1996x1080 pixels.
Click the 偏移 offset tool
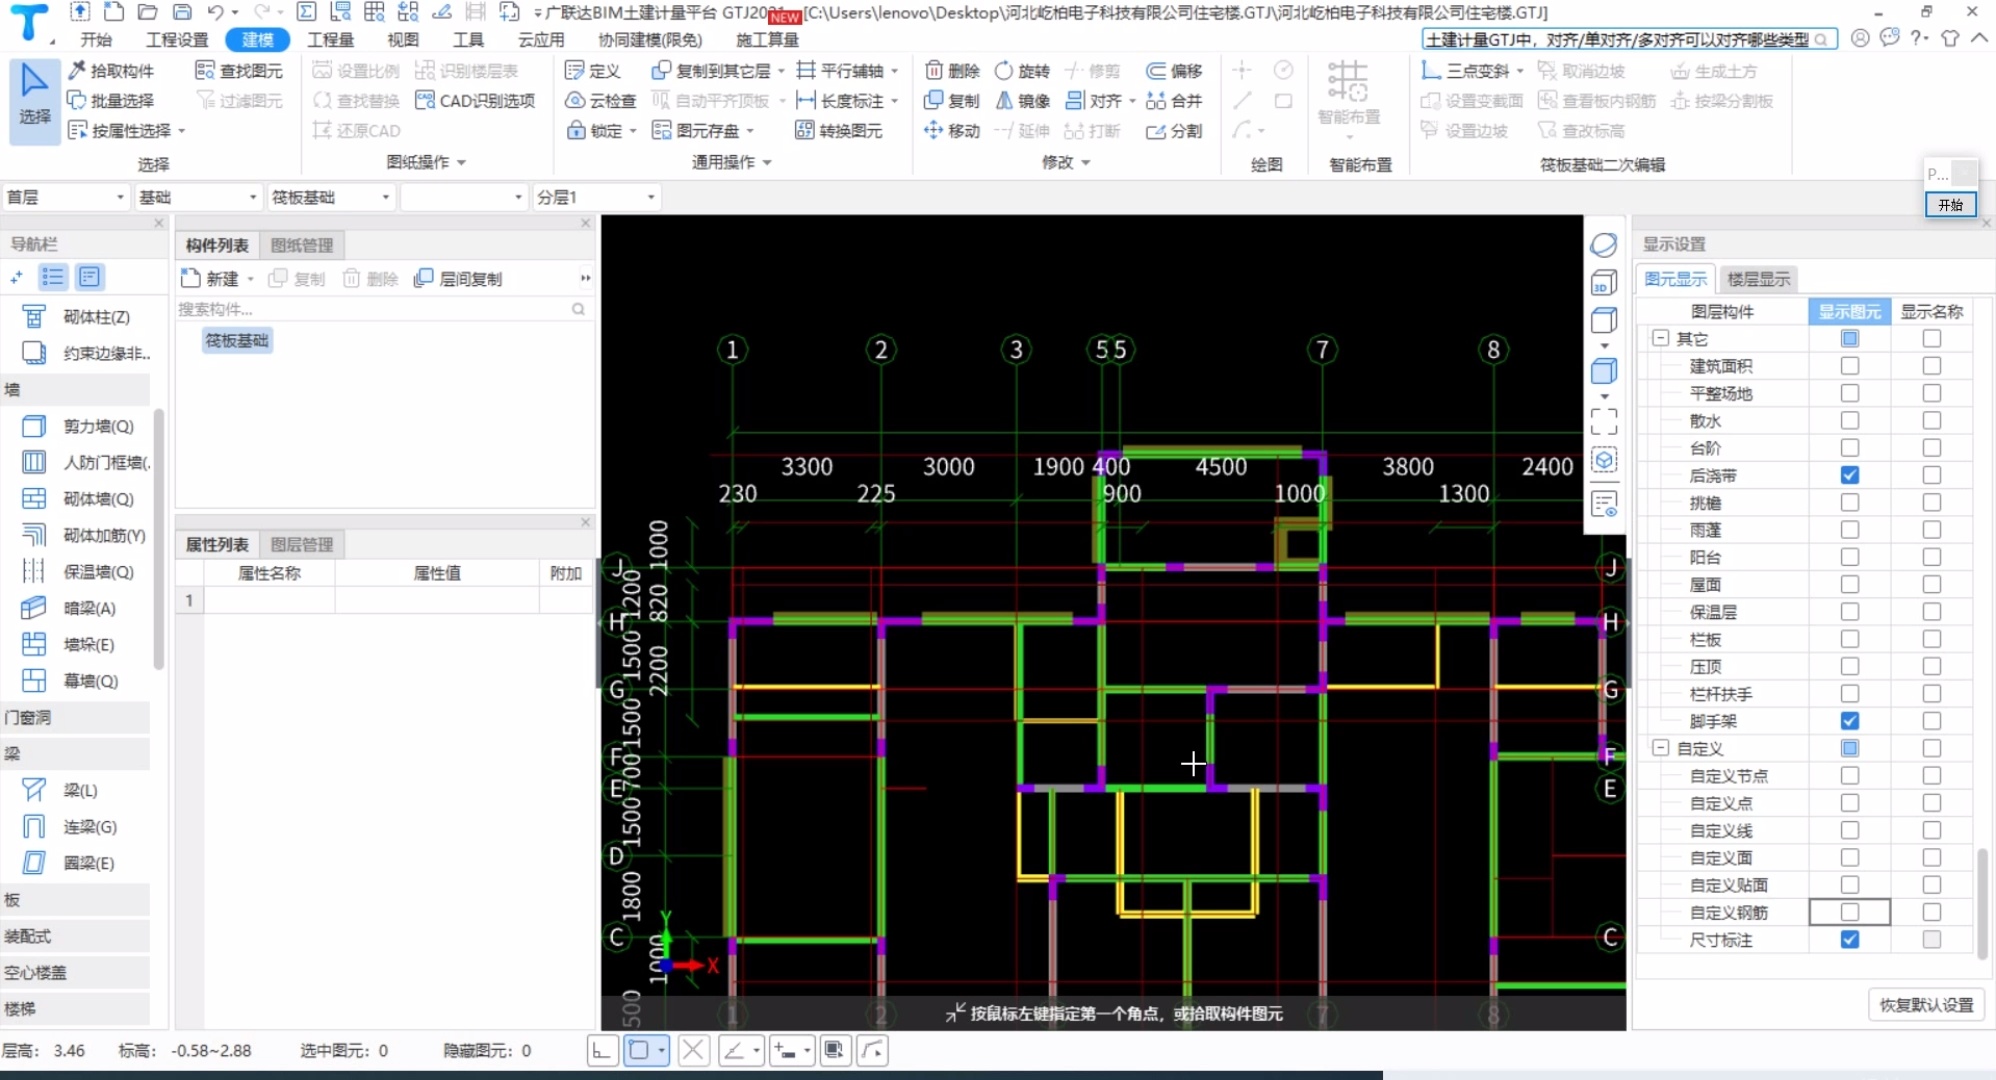(1174, 71)
